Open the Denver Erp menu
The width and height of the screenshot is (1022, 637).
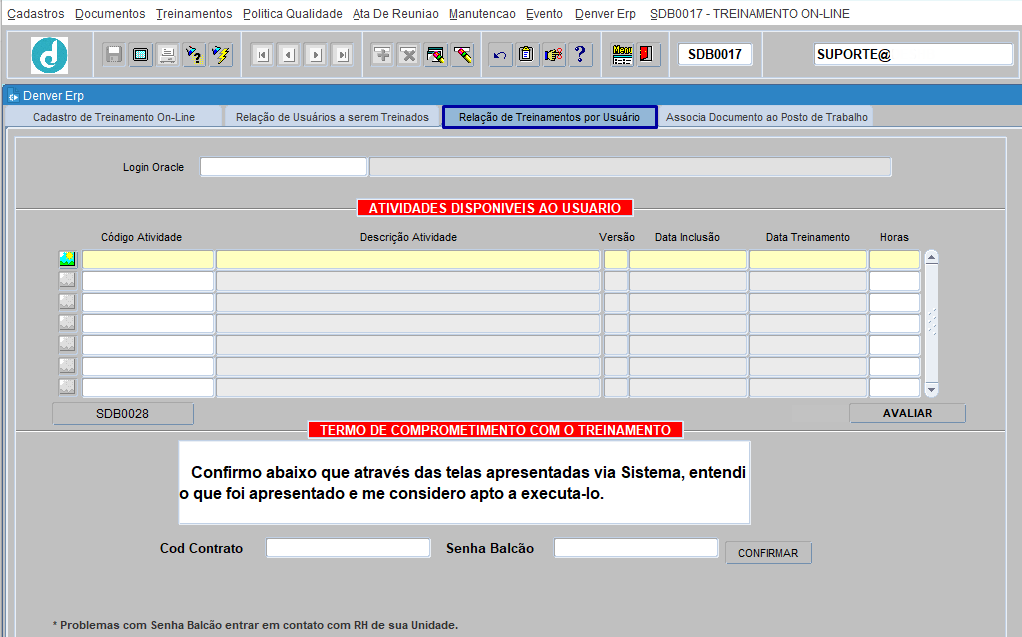pyautogui.click(x=606, y=14)
